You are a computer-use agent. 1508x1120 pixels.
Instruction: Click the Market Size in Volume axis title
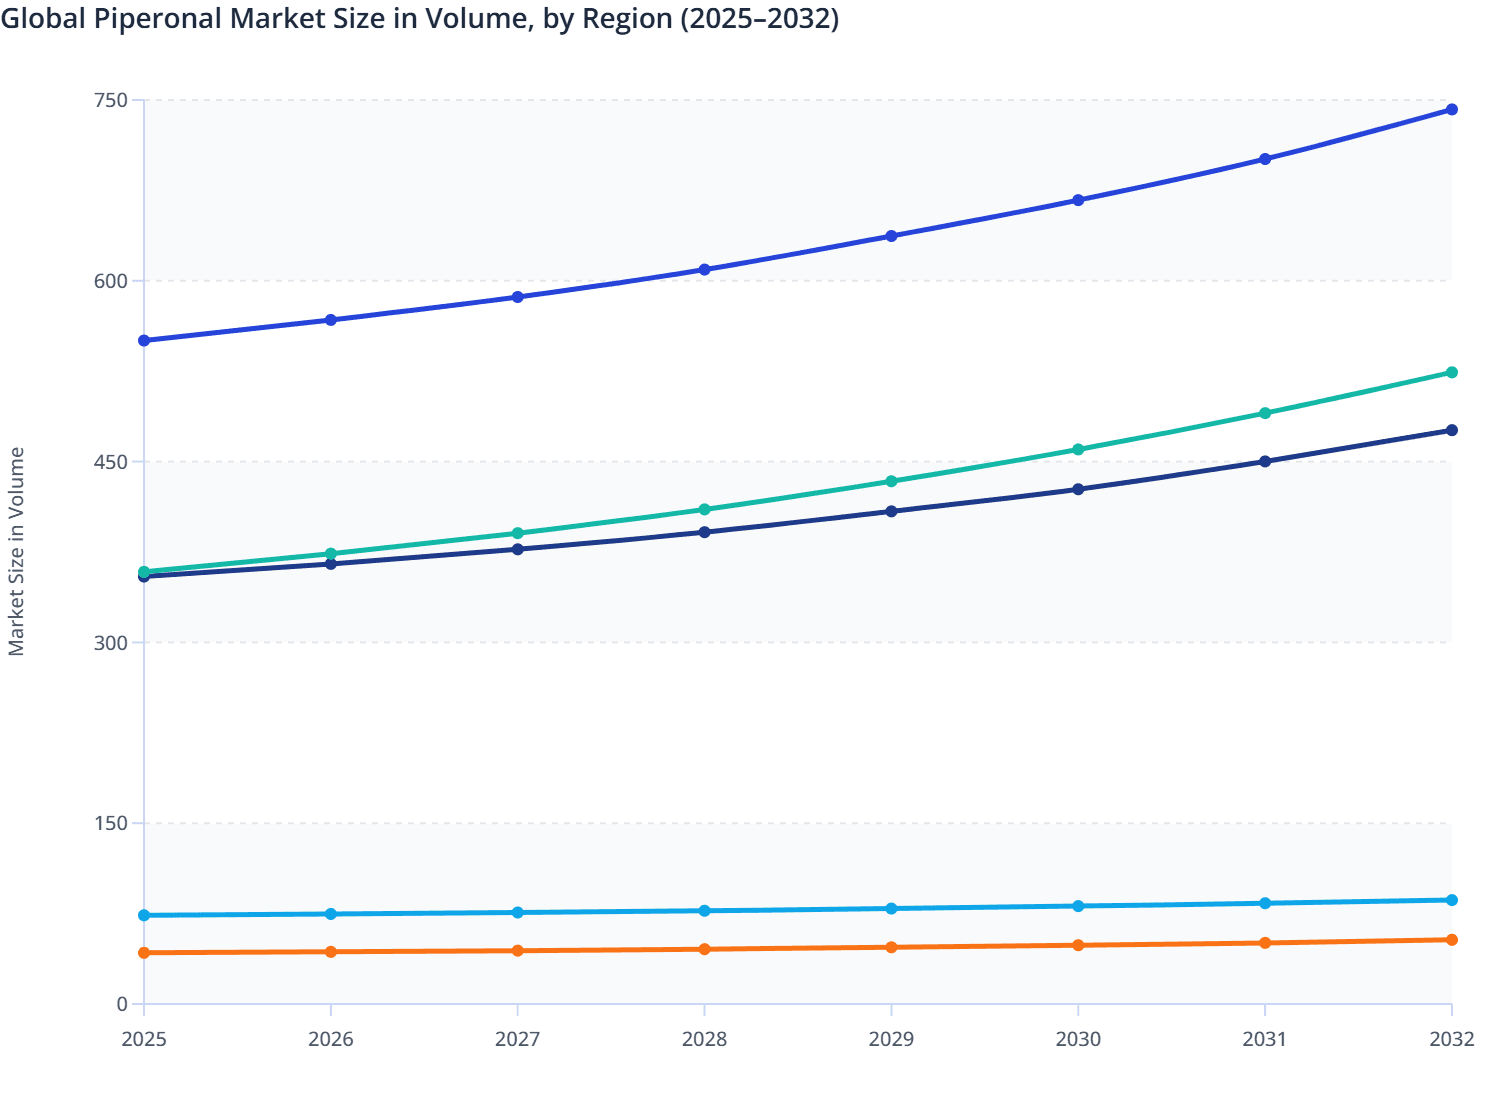pos(16,550)
